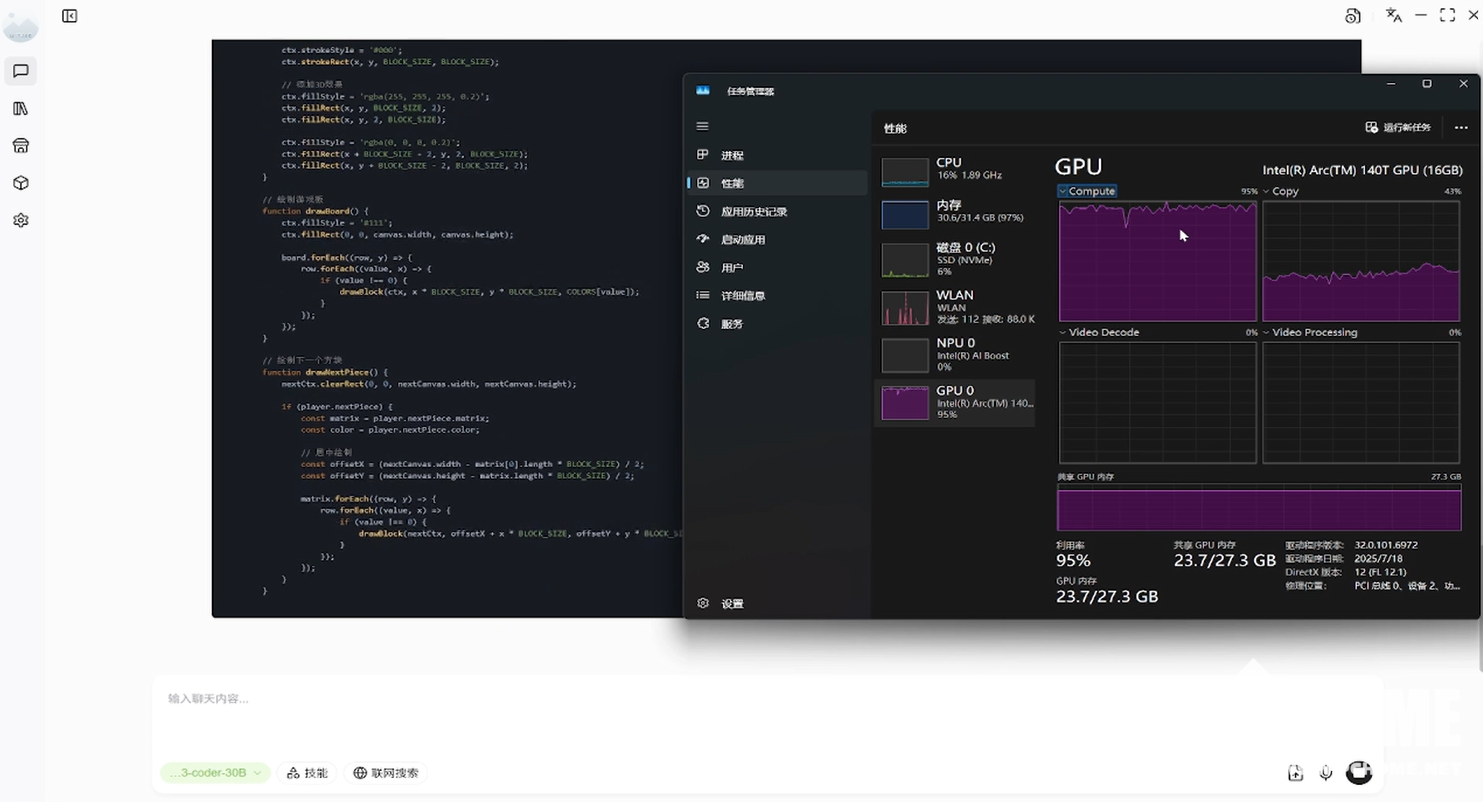Open chat app settings gear icon
1483x802 pixels.
click(x=20, y=220)
